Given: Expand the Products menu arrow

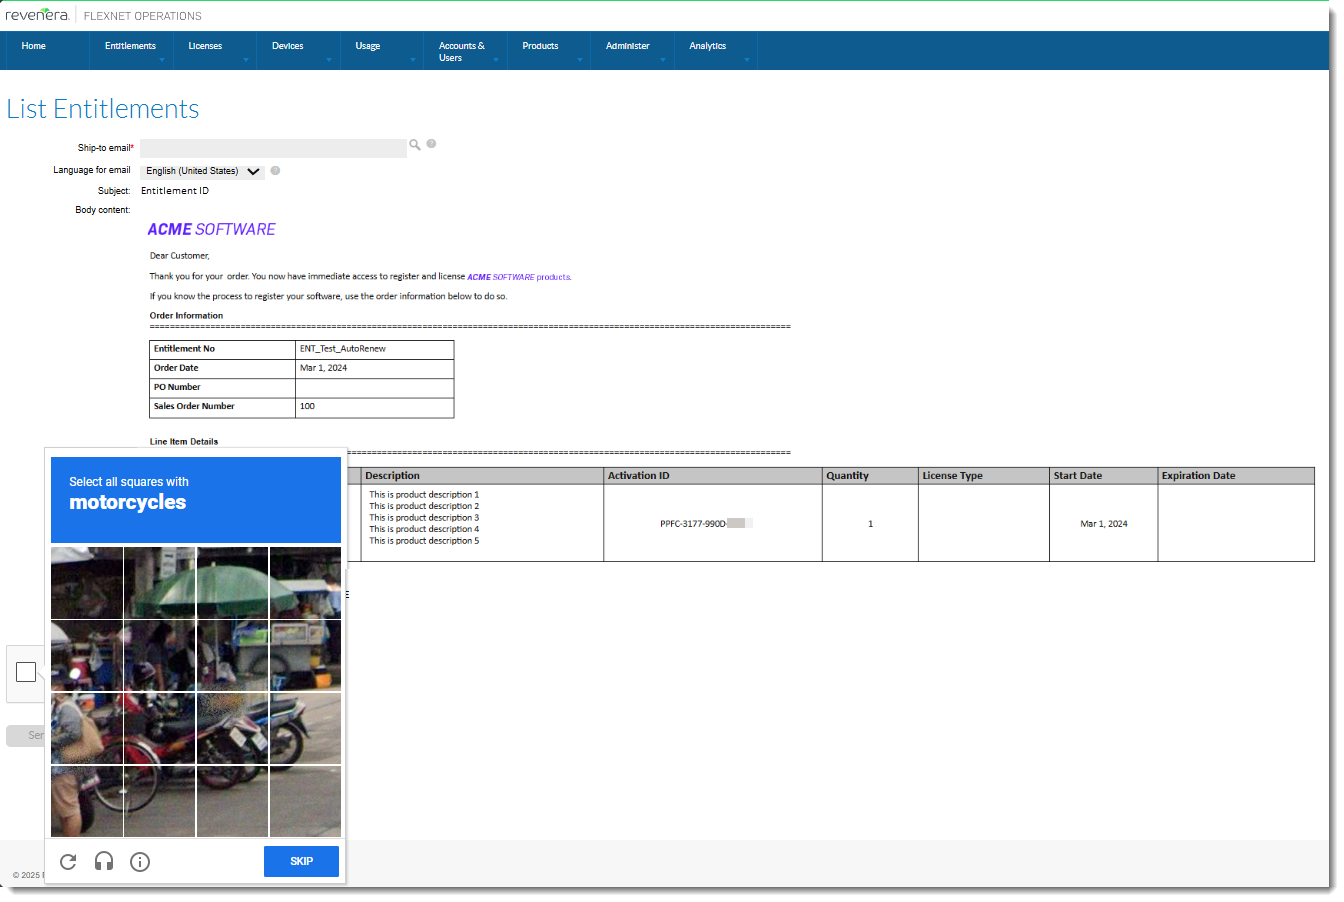Looking at the screenshot, I should tap(579, 60).
